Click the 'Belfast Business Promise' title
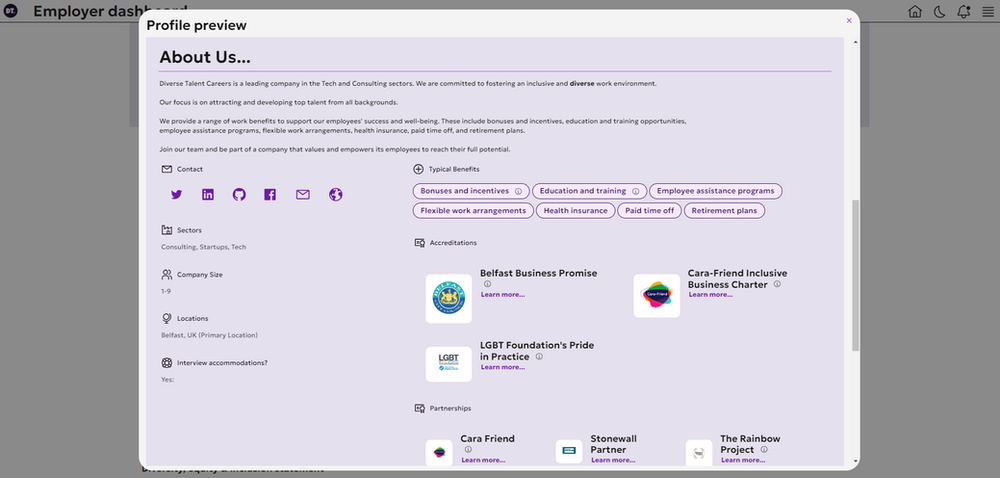Screen dimensions: 1000x478 pyautogui.click(x=539, y=273)
